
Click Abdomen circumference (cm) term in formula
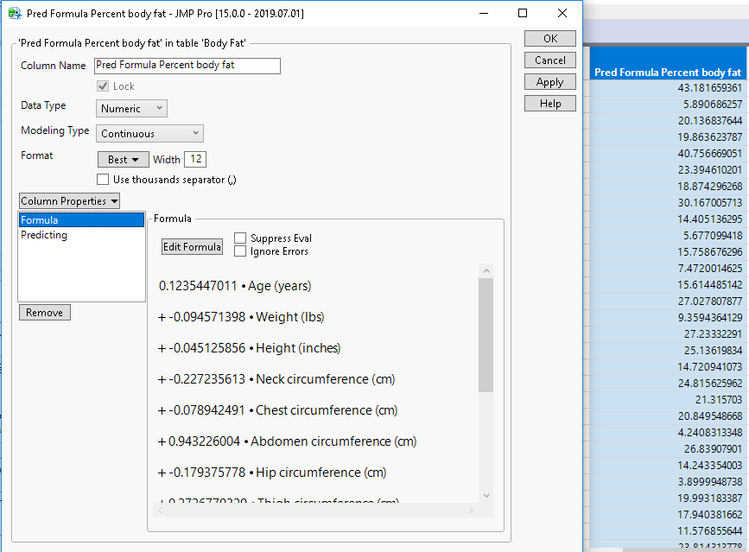333,441
